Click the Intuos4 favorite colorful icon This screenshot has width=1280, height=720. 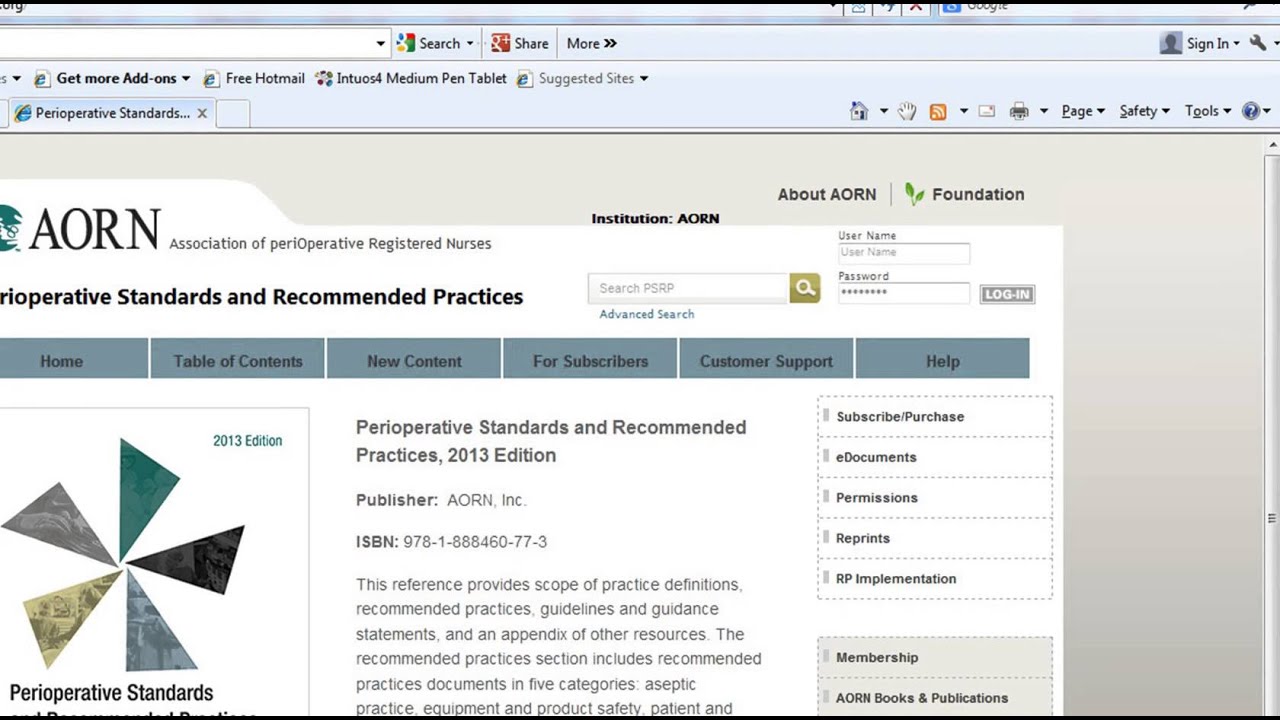click(x=324, y=78)
